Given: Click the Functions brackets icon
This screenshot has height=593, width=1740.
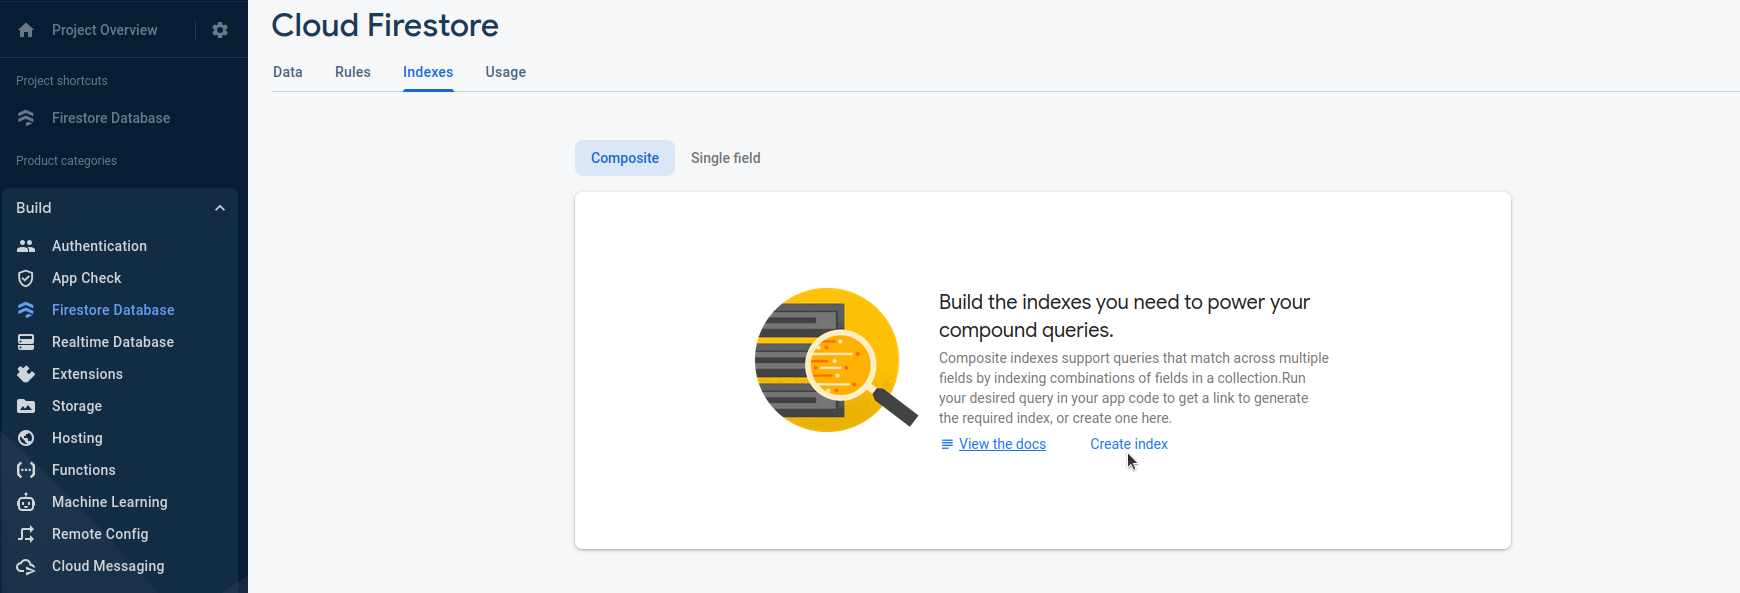Looking at the screenshot, I should tap(26, 470).
